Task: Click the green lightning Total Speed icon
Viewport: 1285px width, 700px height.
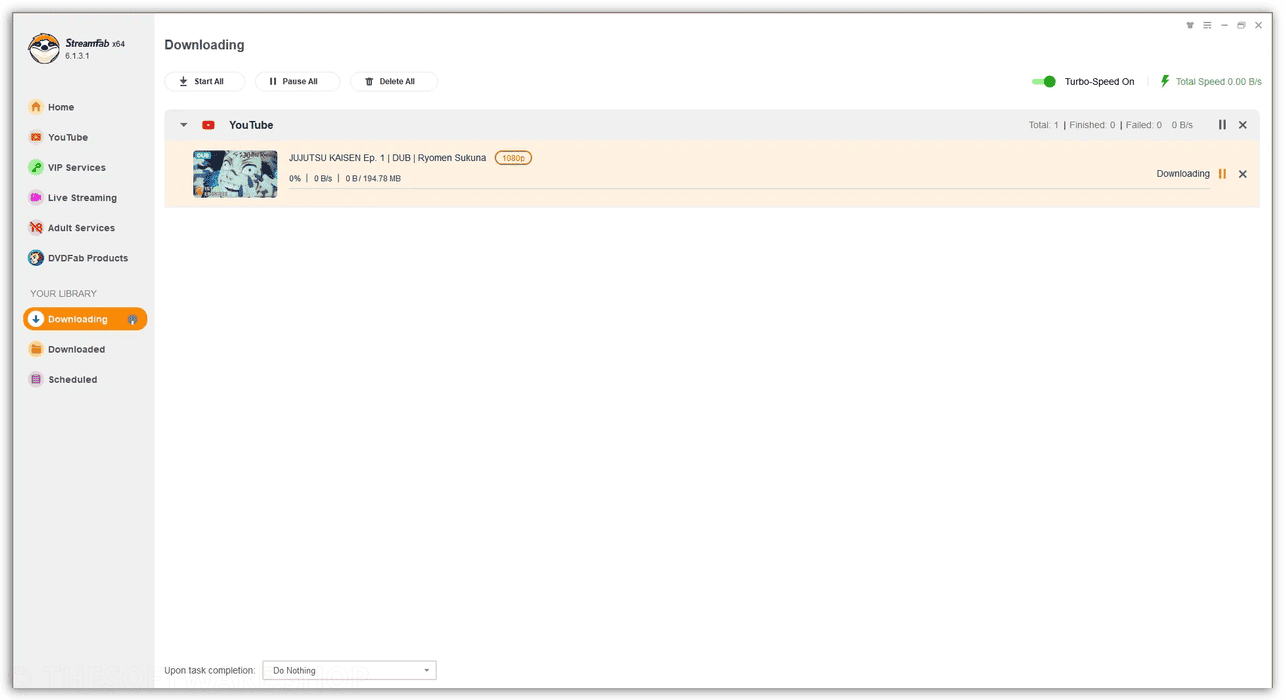Action: pos(1165,81)
